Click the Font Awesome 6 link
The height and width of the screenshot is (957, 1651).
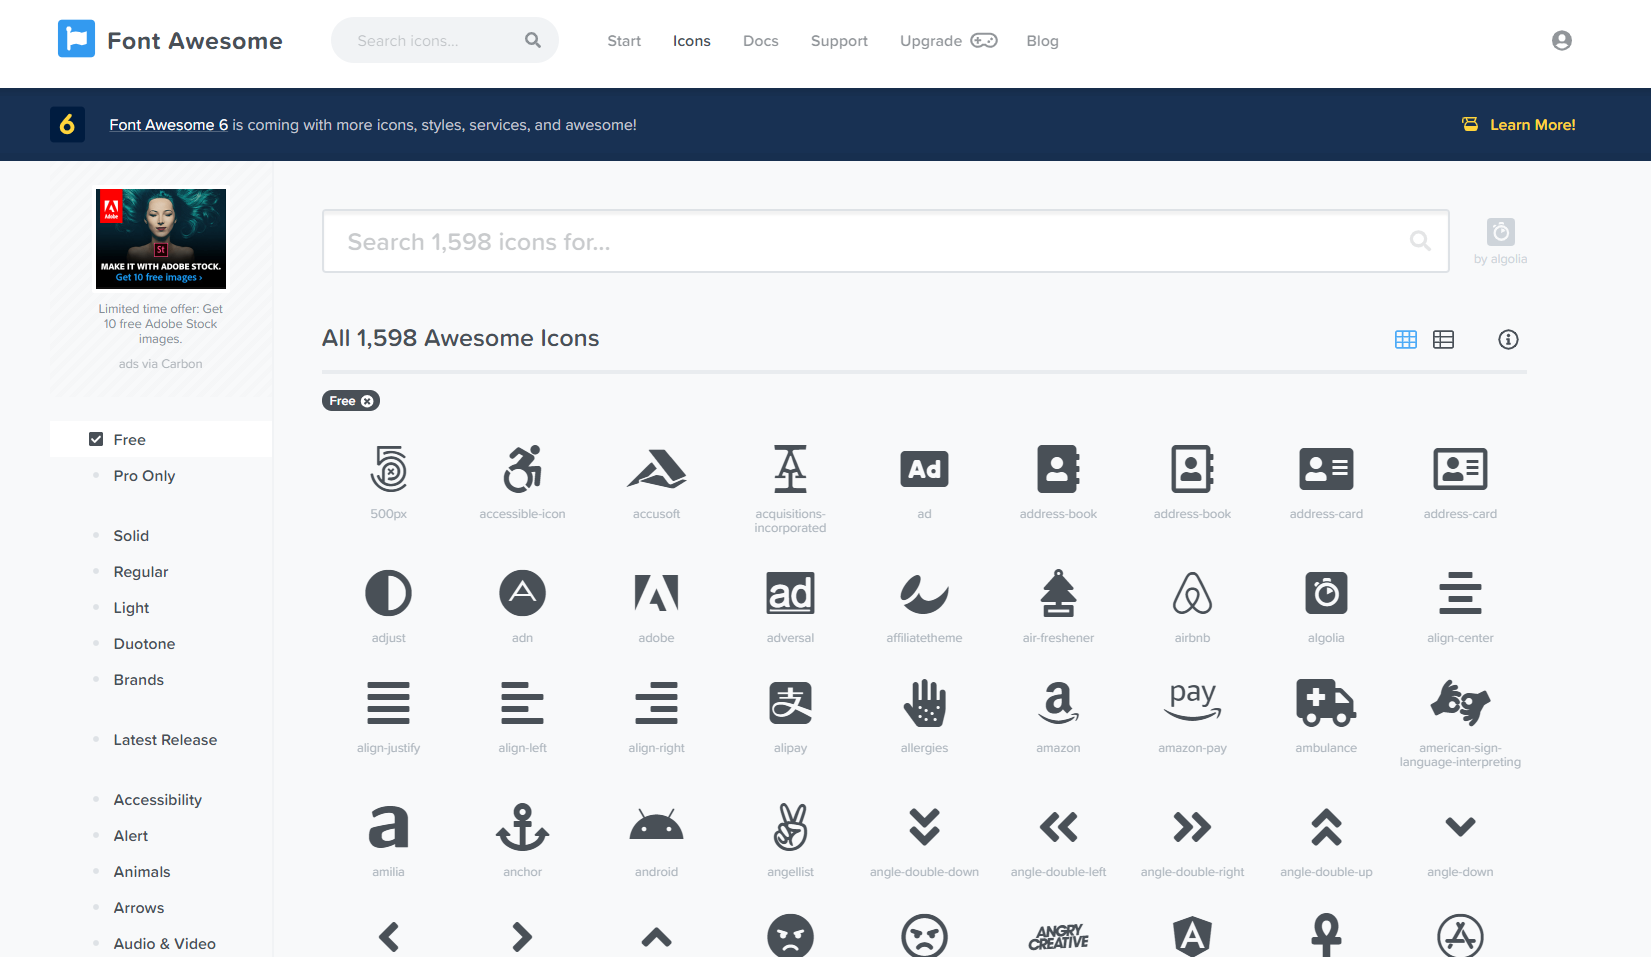pos(169,125)
